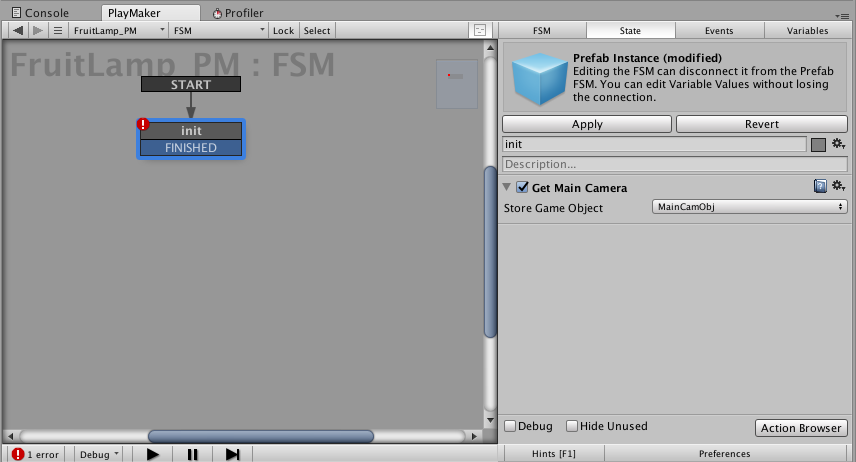
Task: Collapse the Get Main Camera action
Action: pos(507,187)
